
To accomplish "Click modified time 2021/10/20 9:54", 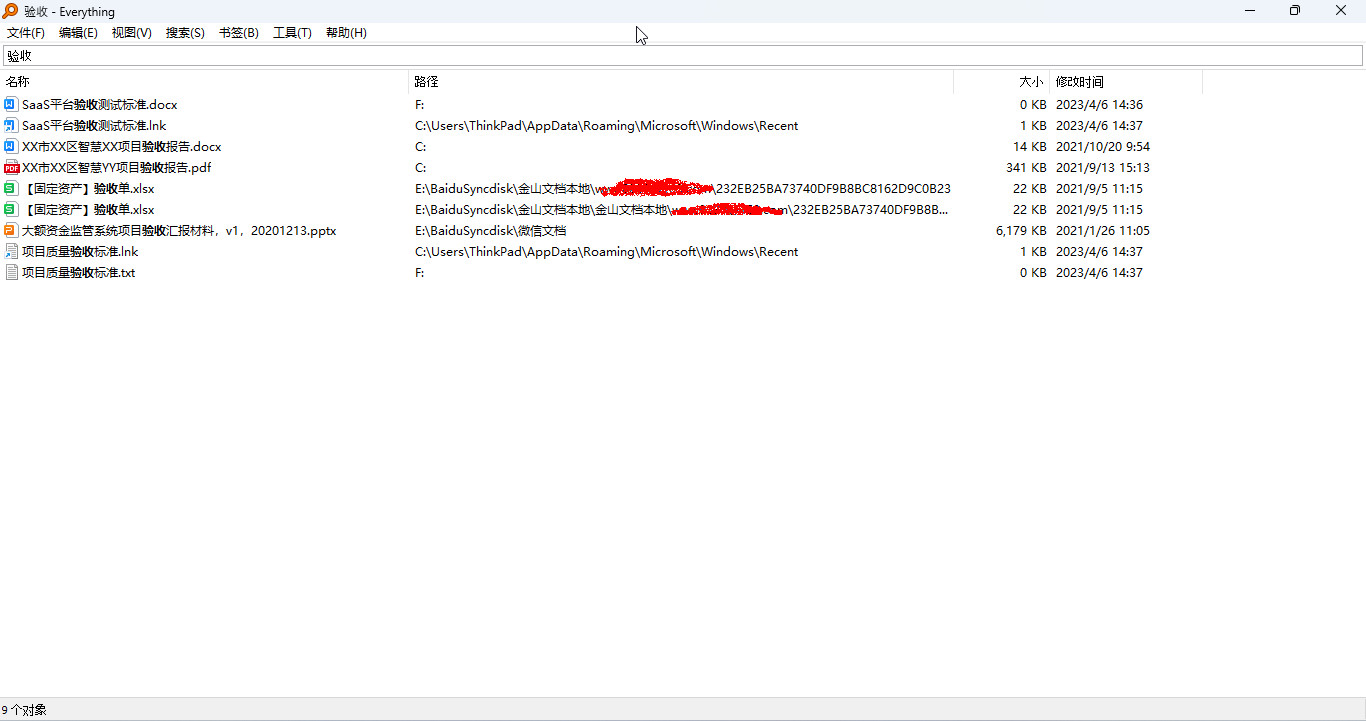I will [1103, 147].
